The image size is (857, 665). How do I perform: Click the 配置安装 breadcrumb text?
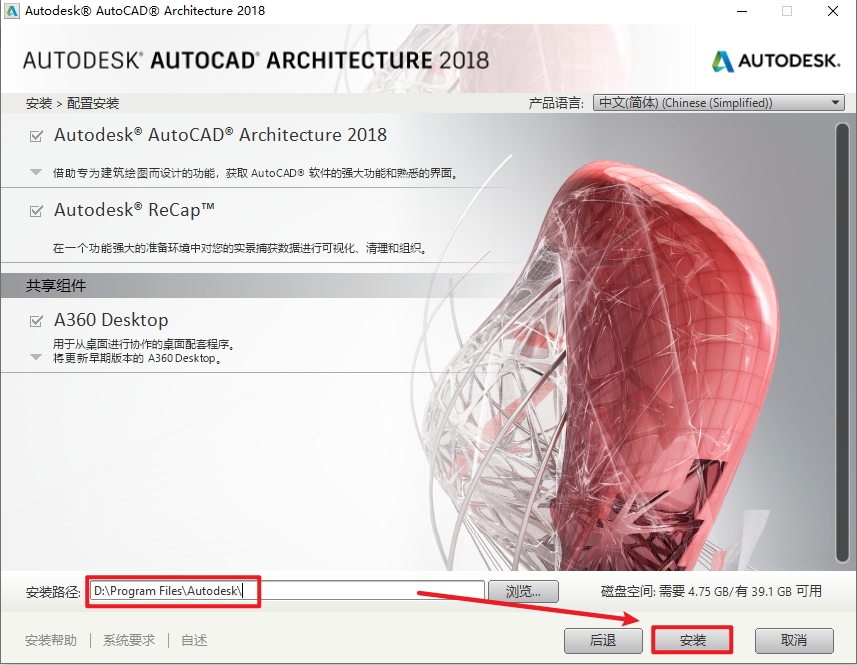[95, 103]
